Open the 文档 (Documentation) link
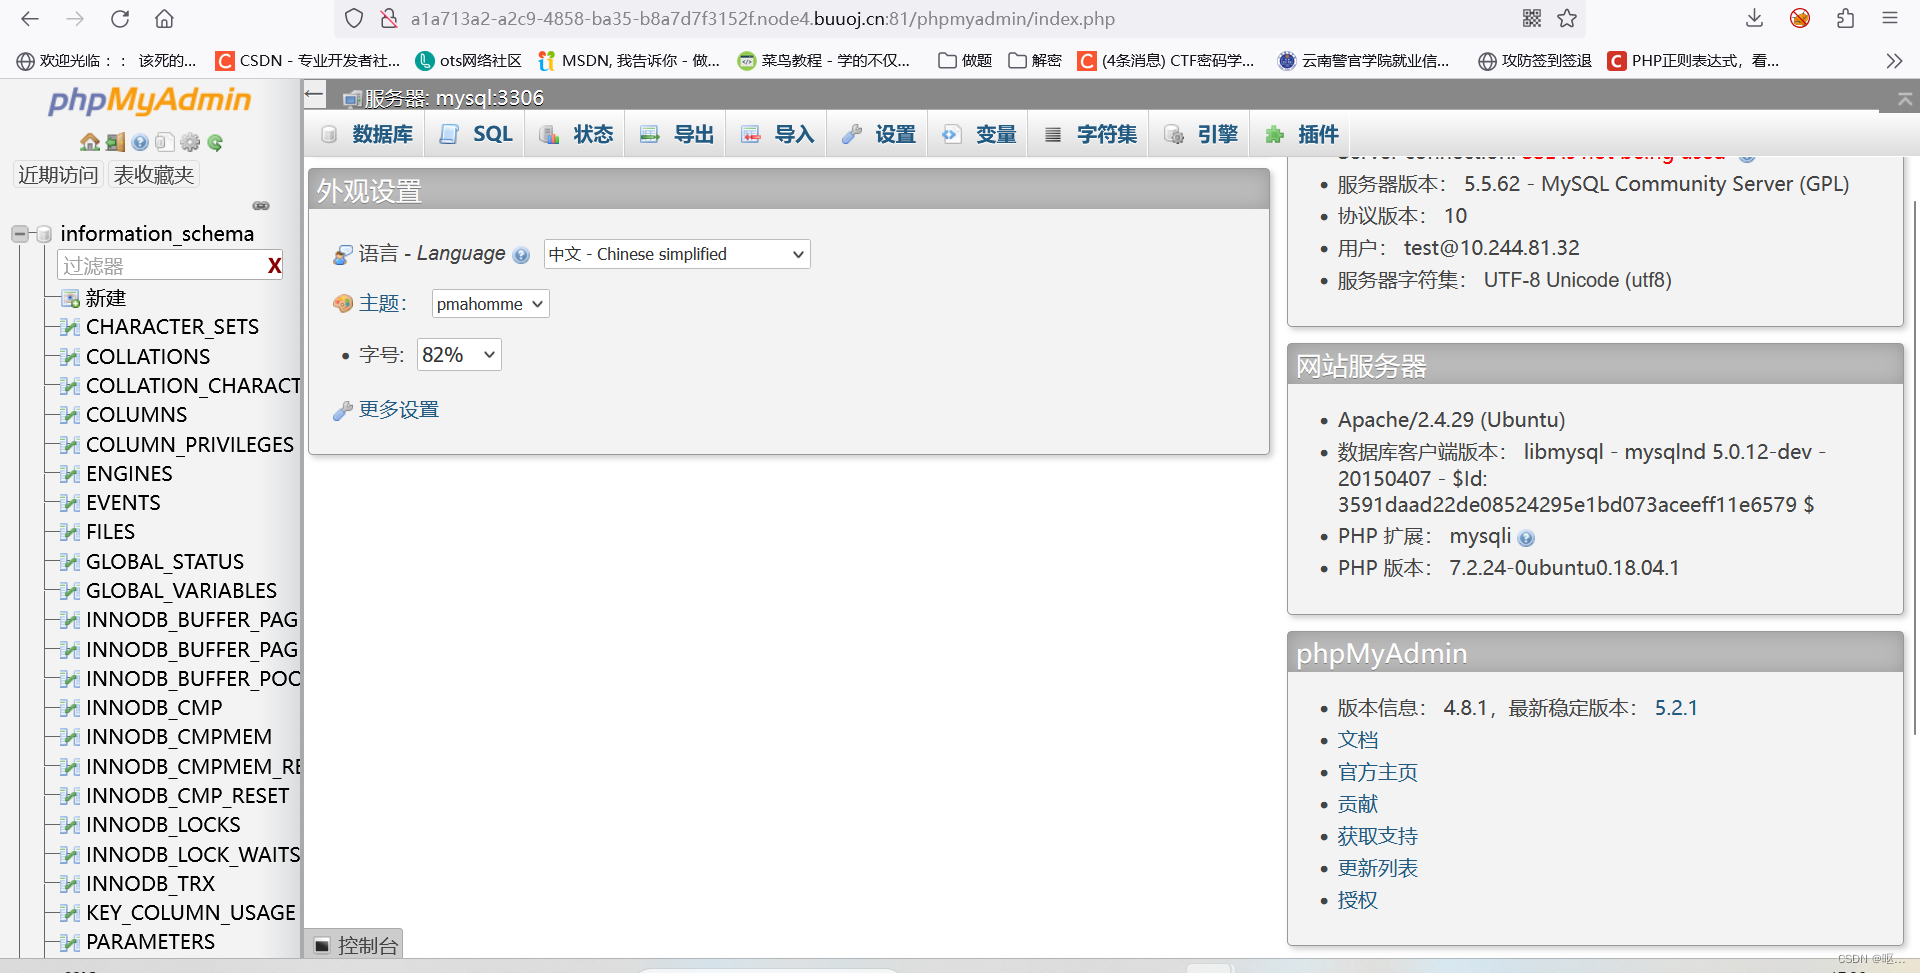Screen dimensions: 1920x973 tap(1358, 740)
